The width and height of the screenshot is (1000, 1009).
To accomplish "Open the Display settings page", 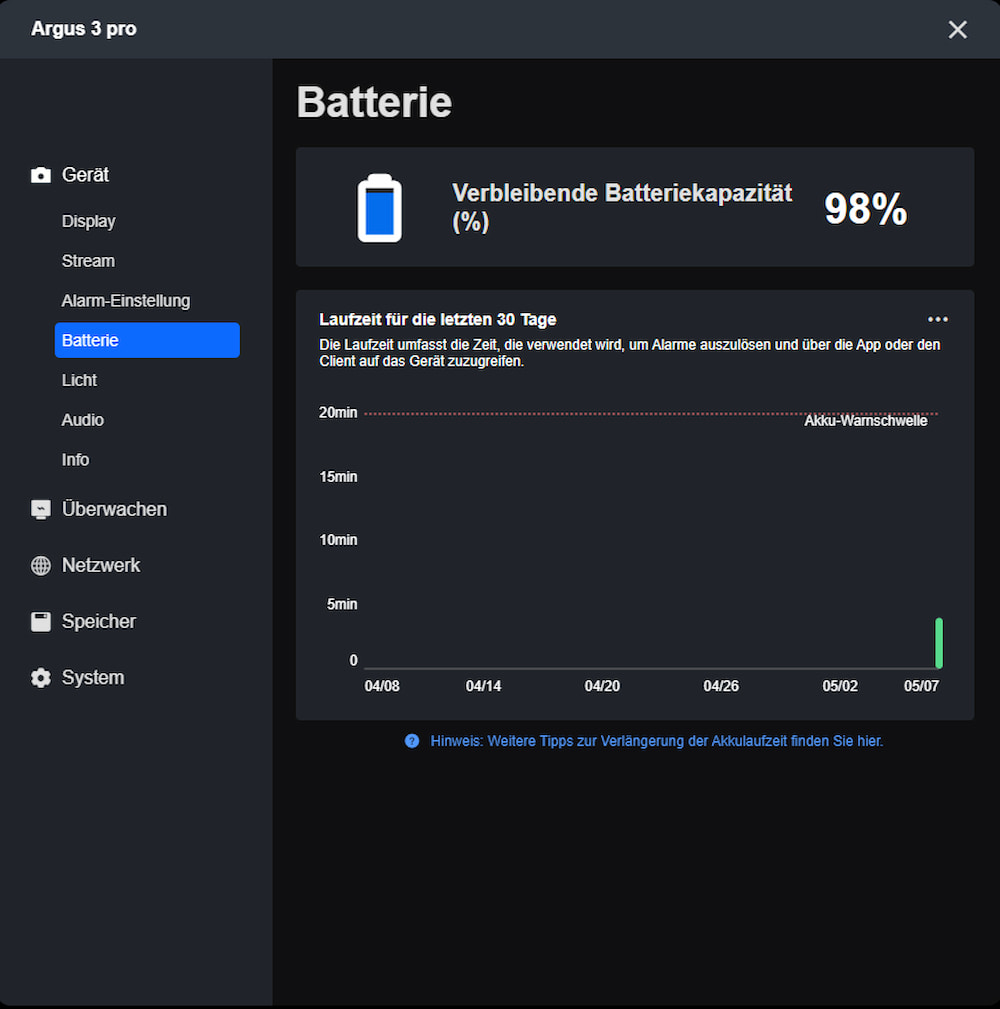I will coord(89,221).
